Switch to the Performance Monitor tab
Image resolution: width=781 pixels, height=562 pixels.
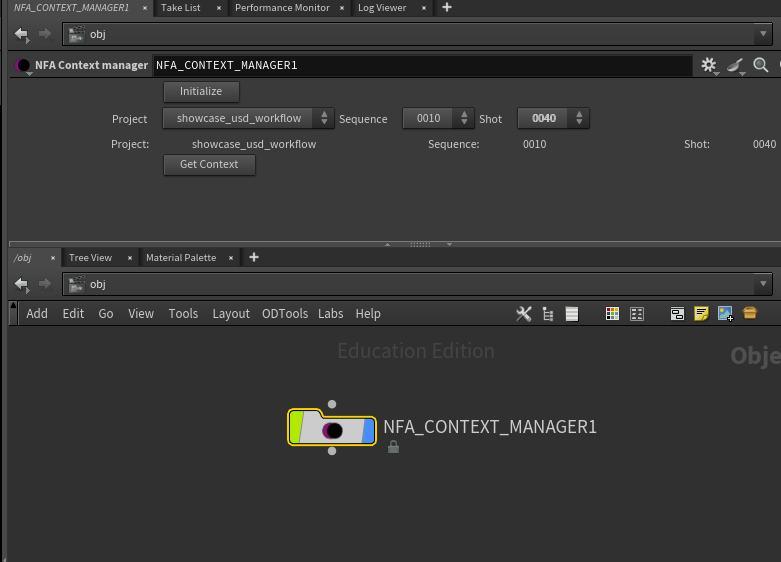(x=282, y=8)
